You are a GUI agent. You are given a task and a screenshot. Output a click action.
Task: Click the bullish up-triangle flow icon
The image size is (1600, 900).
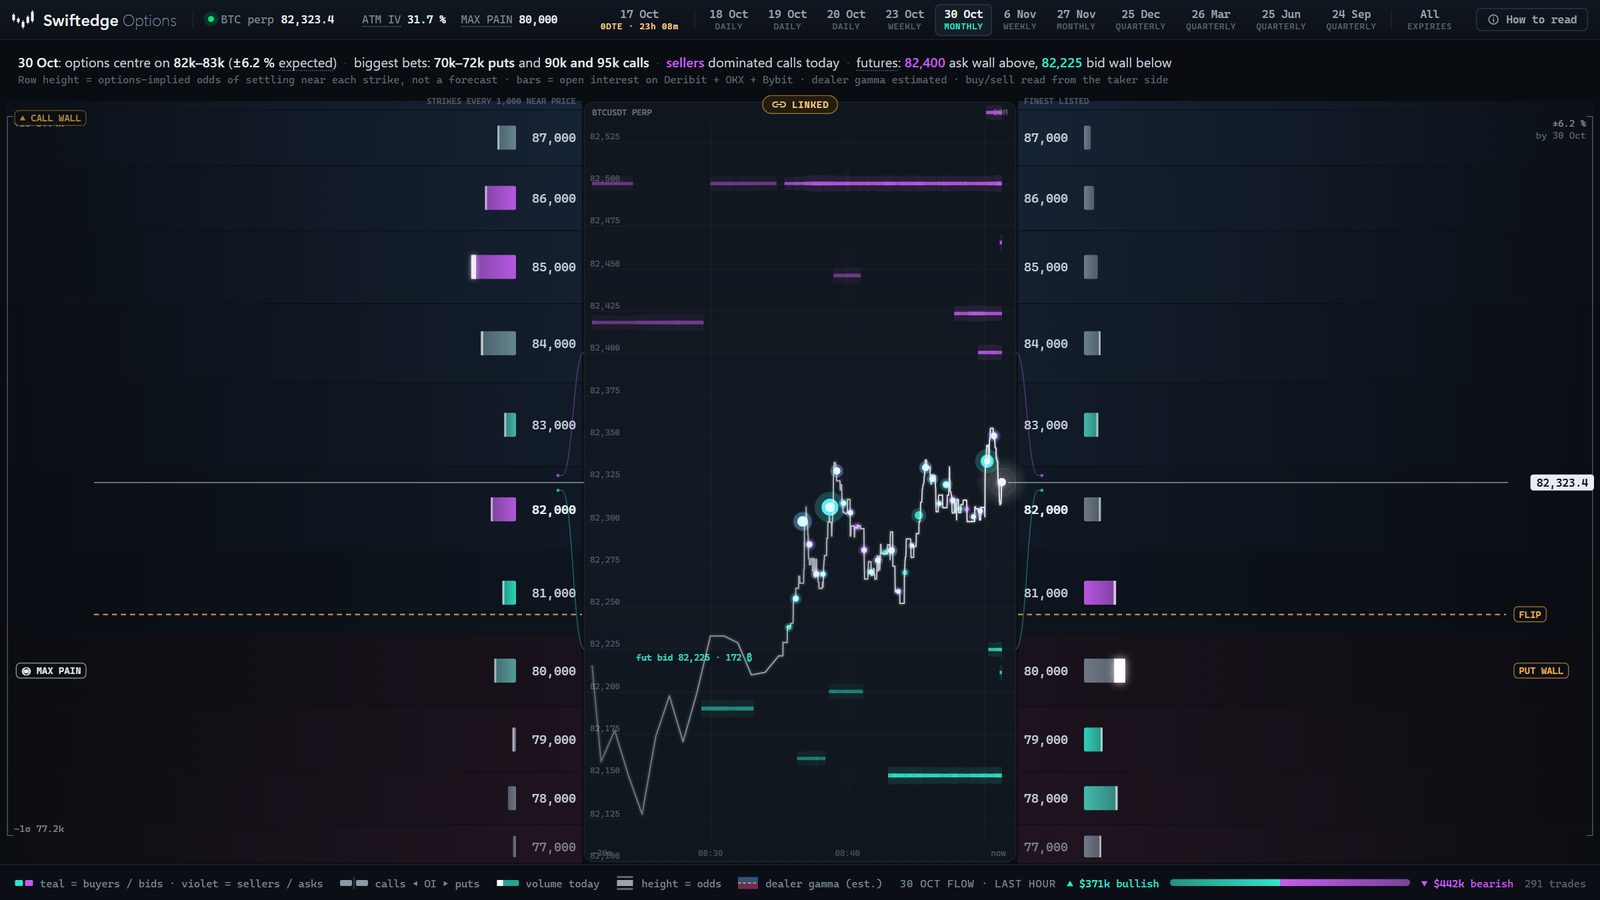point(1070,884)
